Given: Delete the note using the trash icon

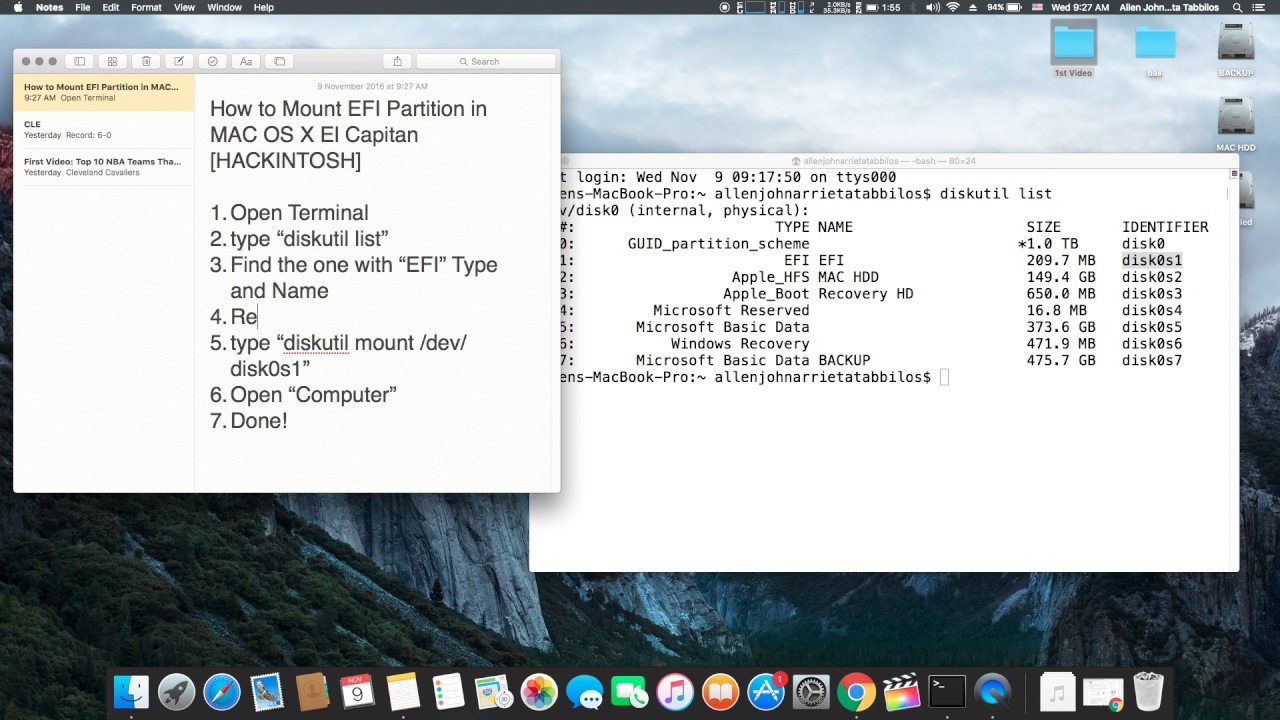Looking at the screenshot, I should point(146,61).
